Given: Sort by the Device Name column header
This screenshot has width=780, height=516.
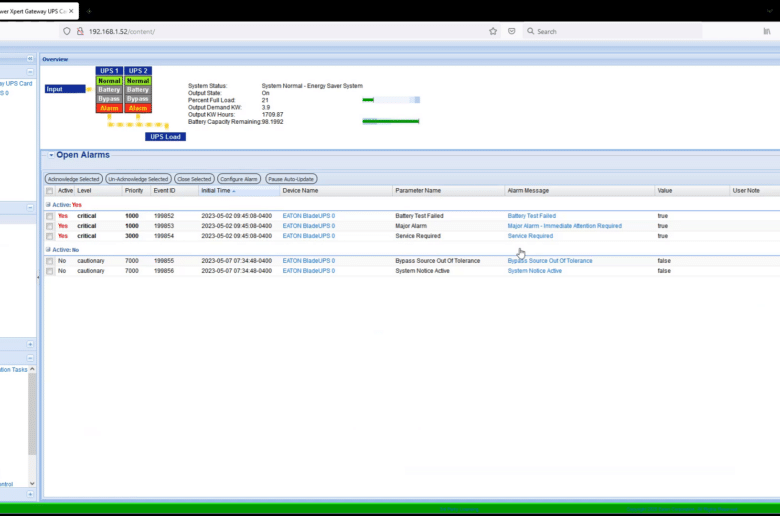Looking at the screenshot, I should (x=336, y=191).
